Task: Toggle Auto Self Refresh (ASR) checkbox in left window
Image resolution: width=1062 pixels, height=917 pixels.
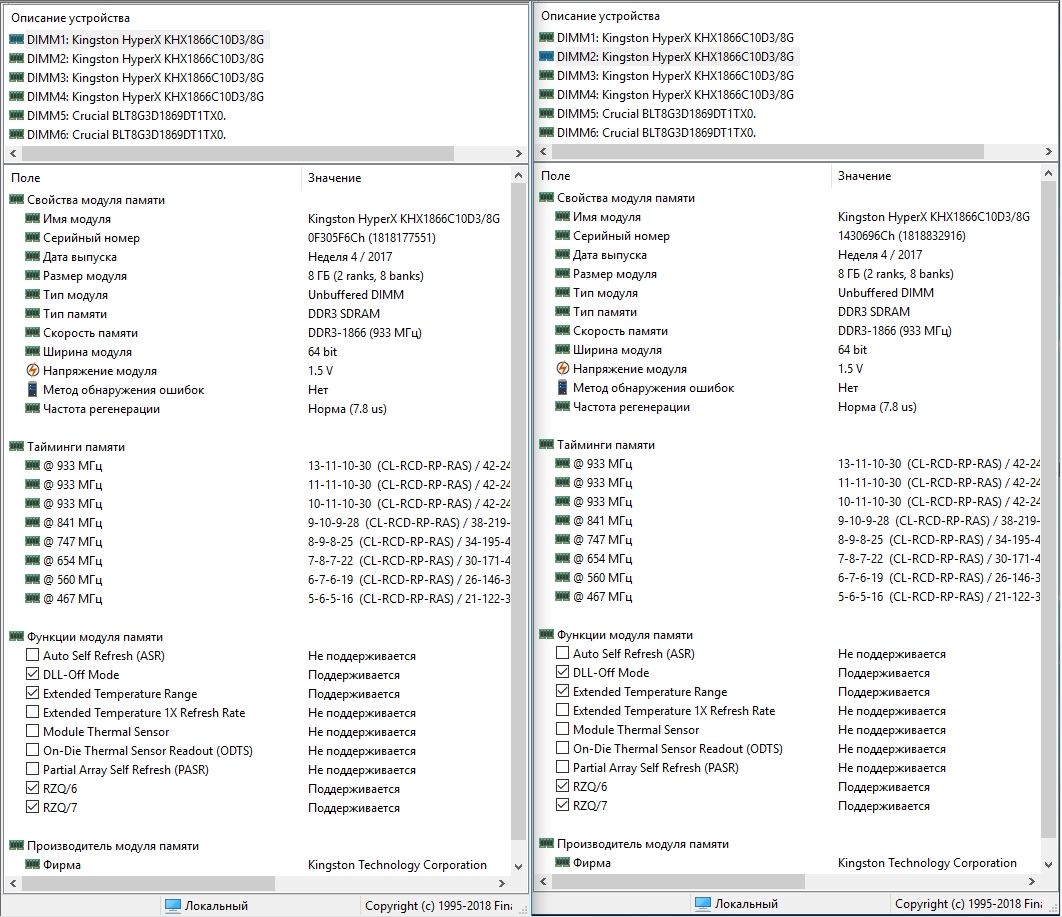Action: tap(33, 655)
